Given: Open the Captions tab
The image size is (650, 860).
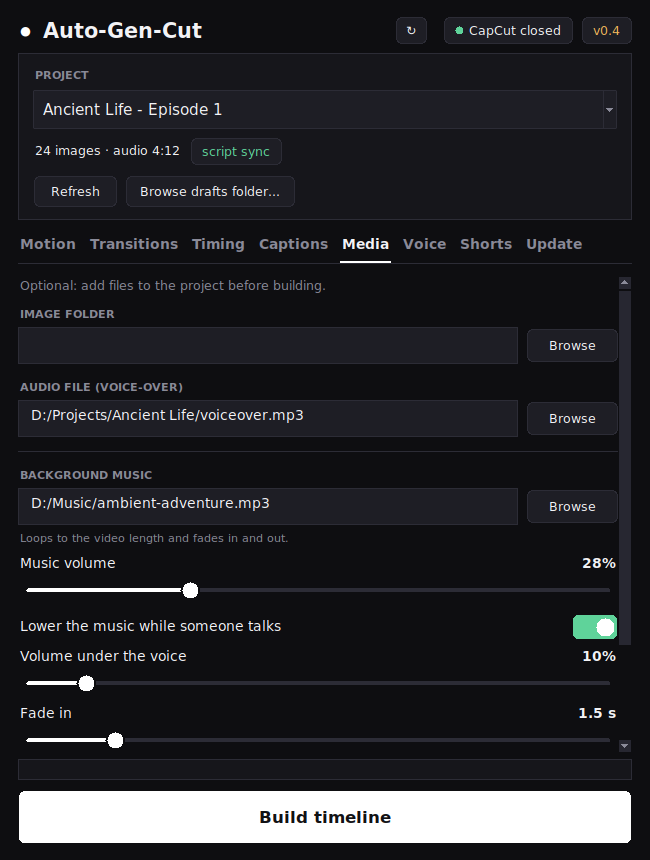Looking at the screenshot, I should (x=293, y=244).
